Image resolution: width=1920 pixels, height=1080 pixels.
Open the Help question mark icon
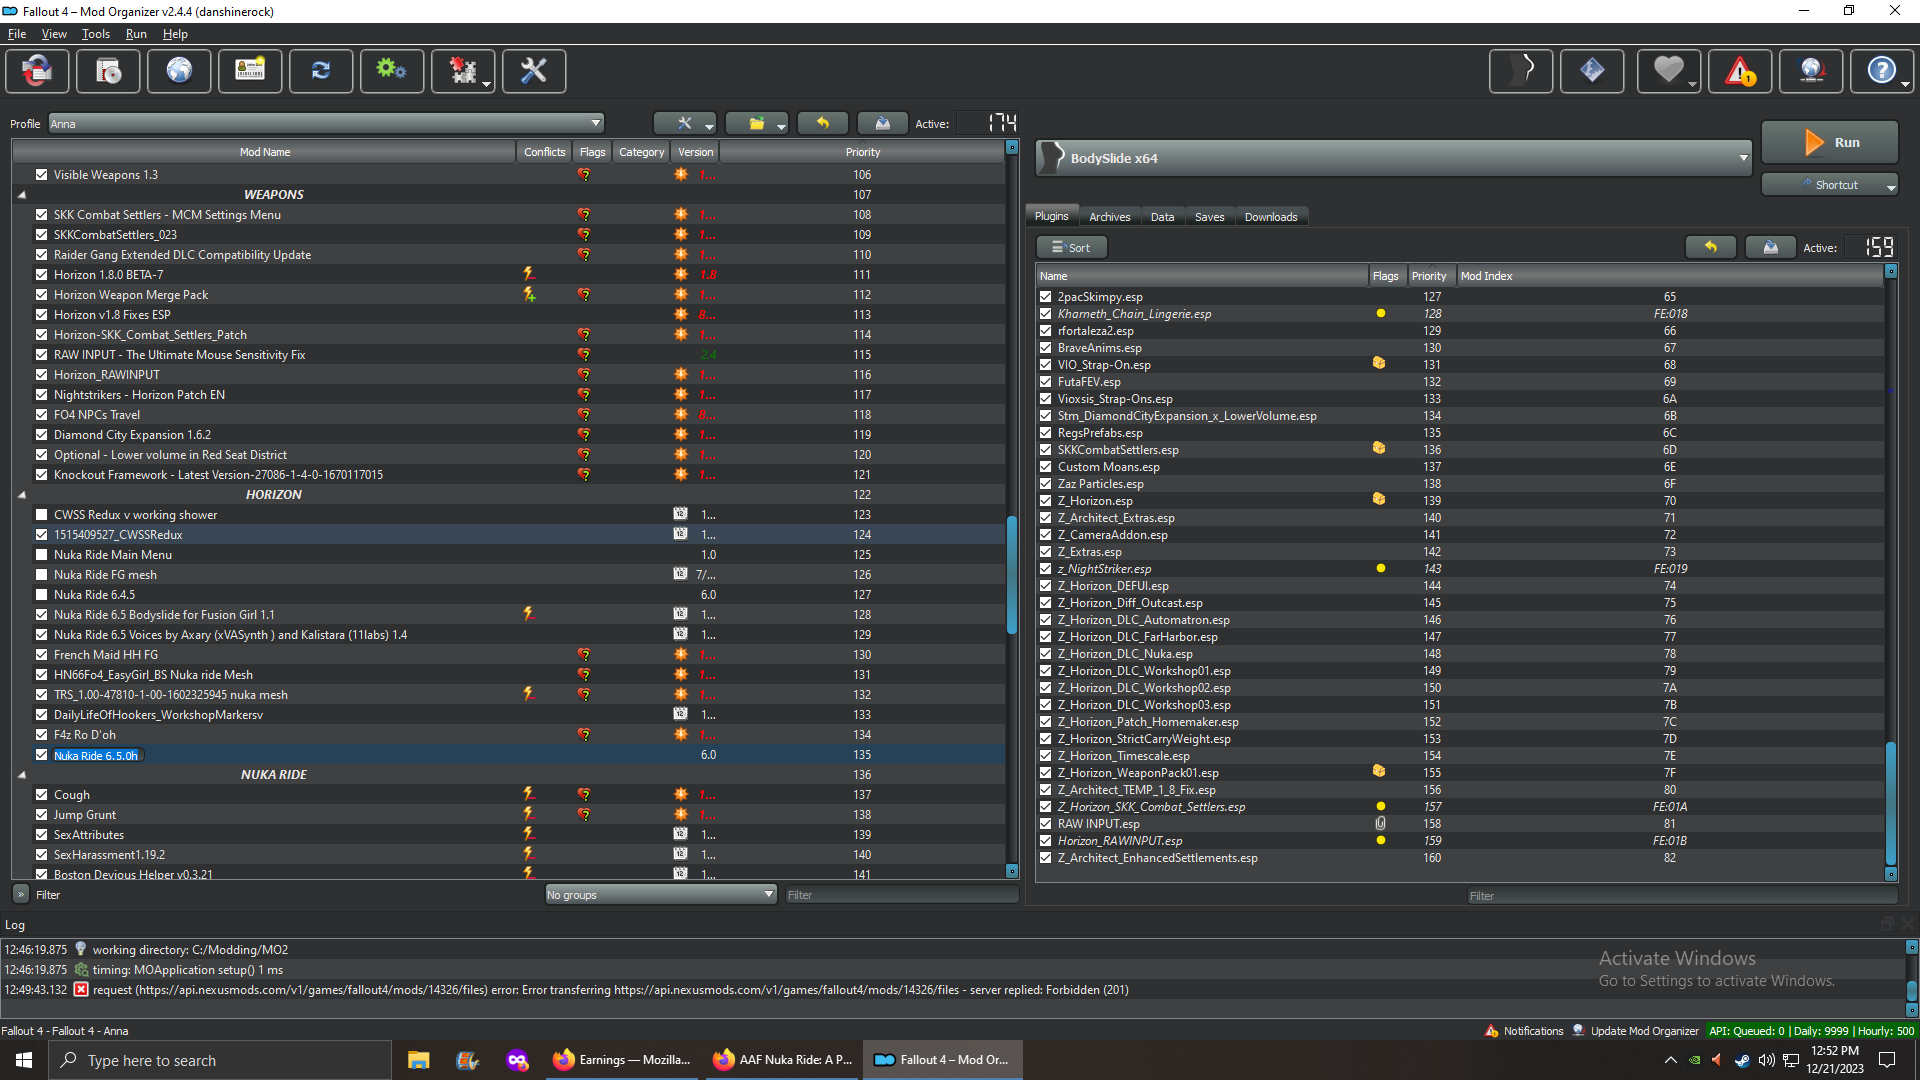(1882, 71)
